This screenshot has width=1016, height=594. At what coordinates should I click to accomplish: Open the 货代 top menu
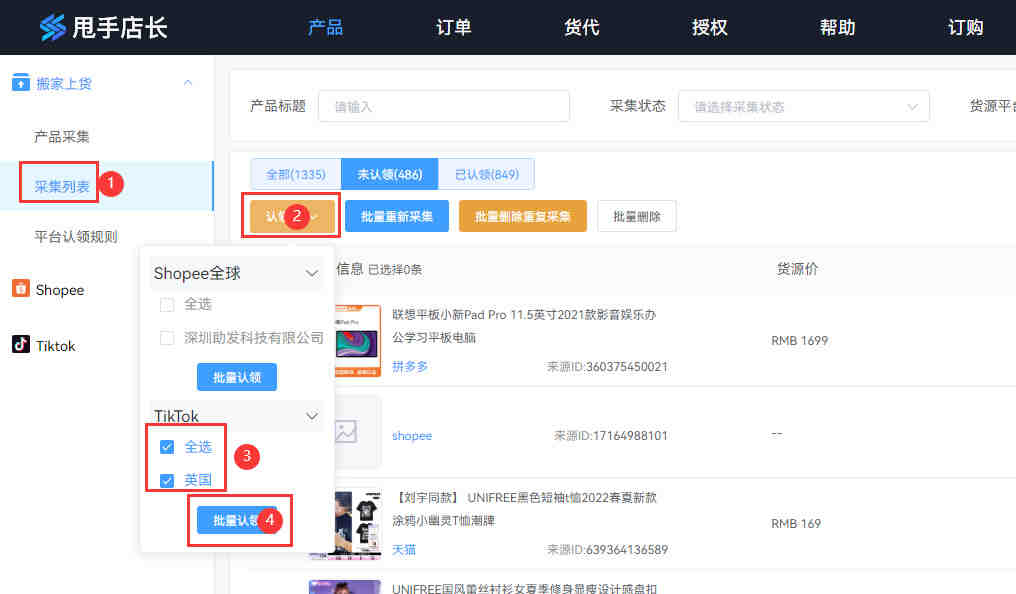point(581,27)
